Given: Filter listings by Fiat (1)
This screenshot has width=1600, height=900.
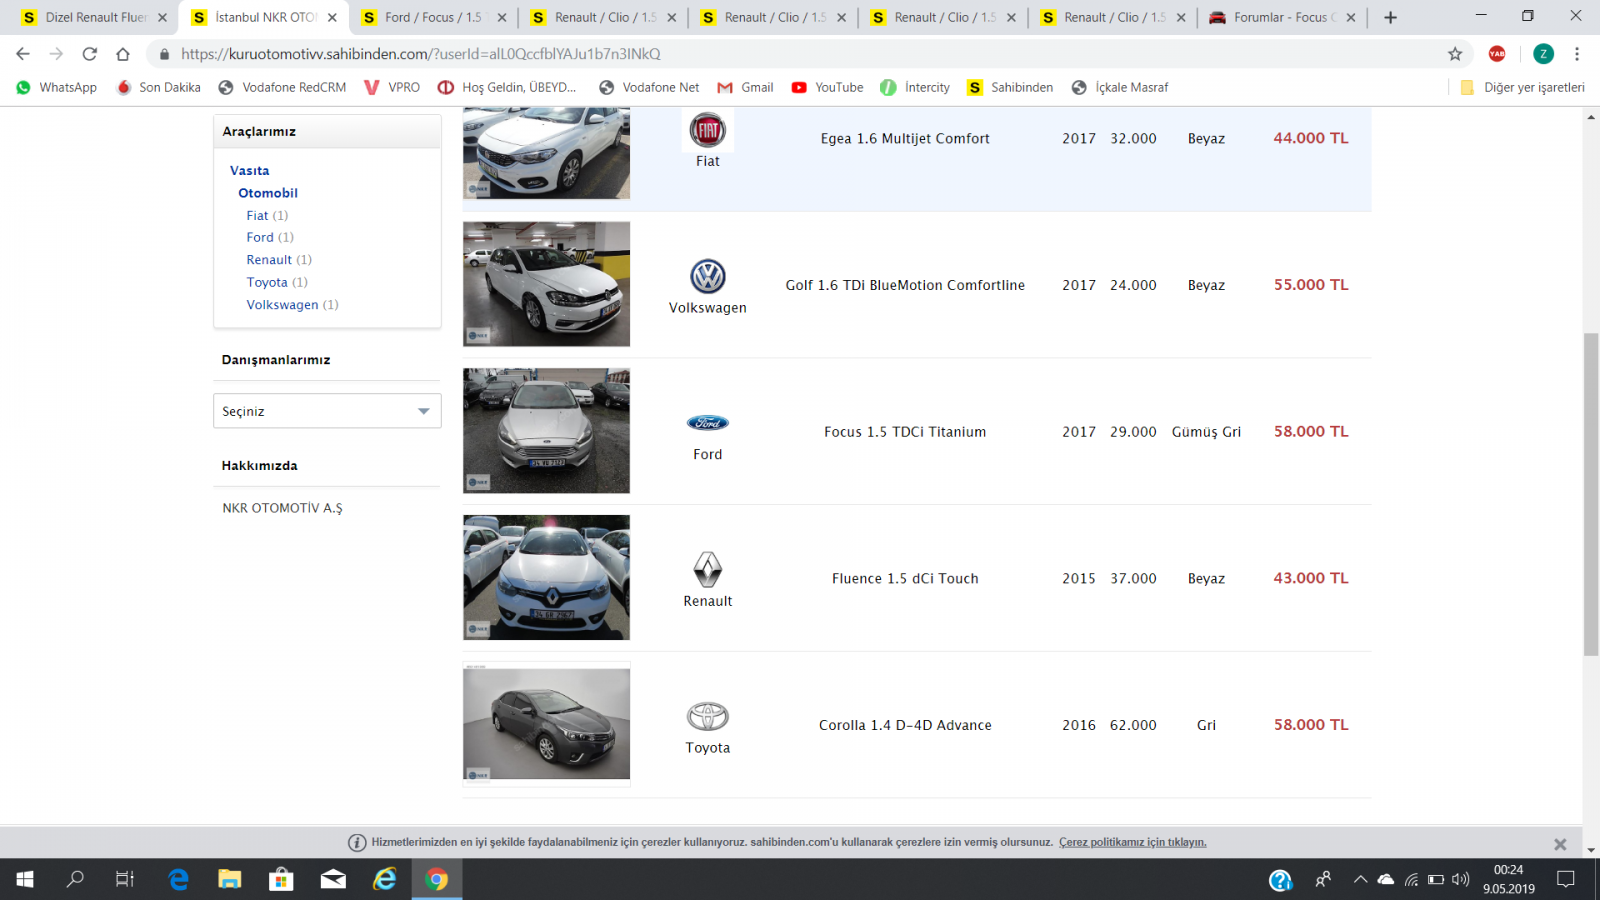Looking at the screenshot, I should 267,215.
